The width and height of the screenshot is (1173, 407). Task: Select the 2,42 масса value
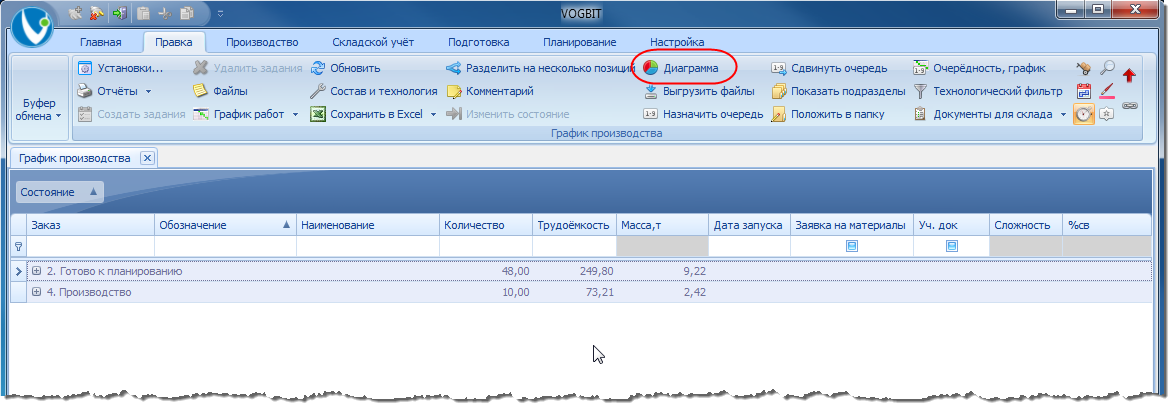point(694,292)
